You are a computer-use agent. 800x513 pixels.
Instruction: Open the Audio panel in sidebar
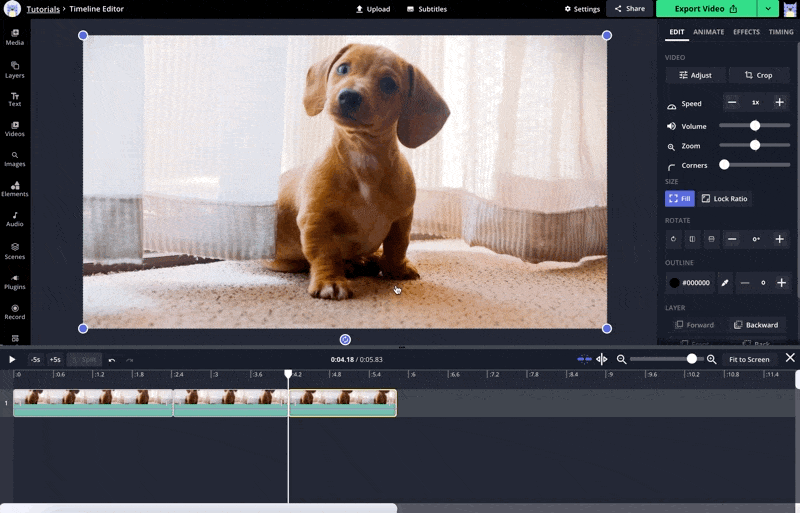(x=15, y=218)
